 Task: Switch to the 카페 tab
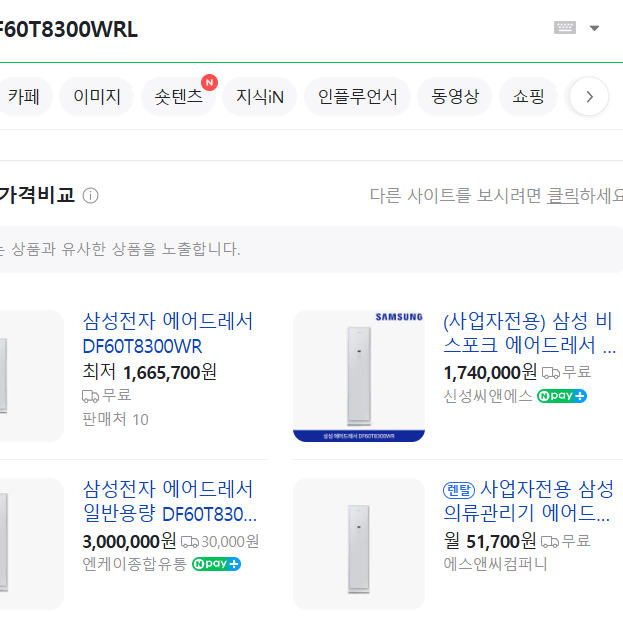coord(25,97)
